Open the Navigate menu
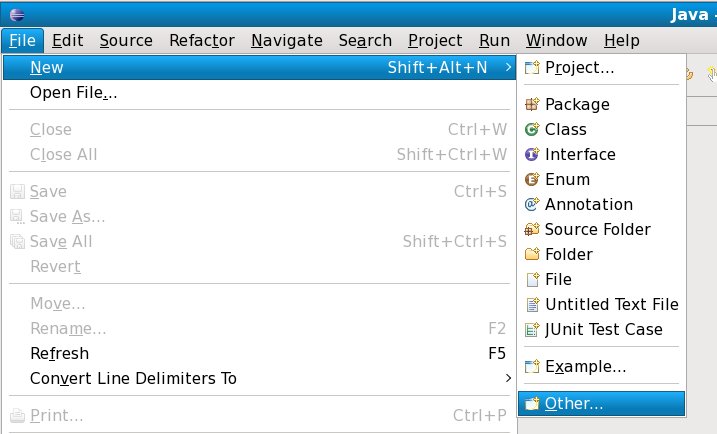717x434 pixels. pyautogui.click(x=287, y=41)
